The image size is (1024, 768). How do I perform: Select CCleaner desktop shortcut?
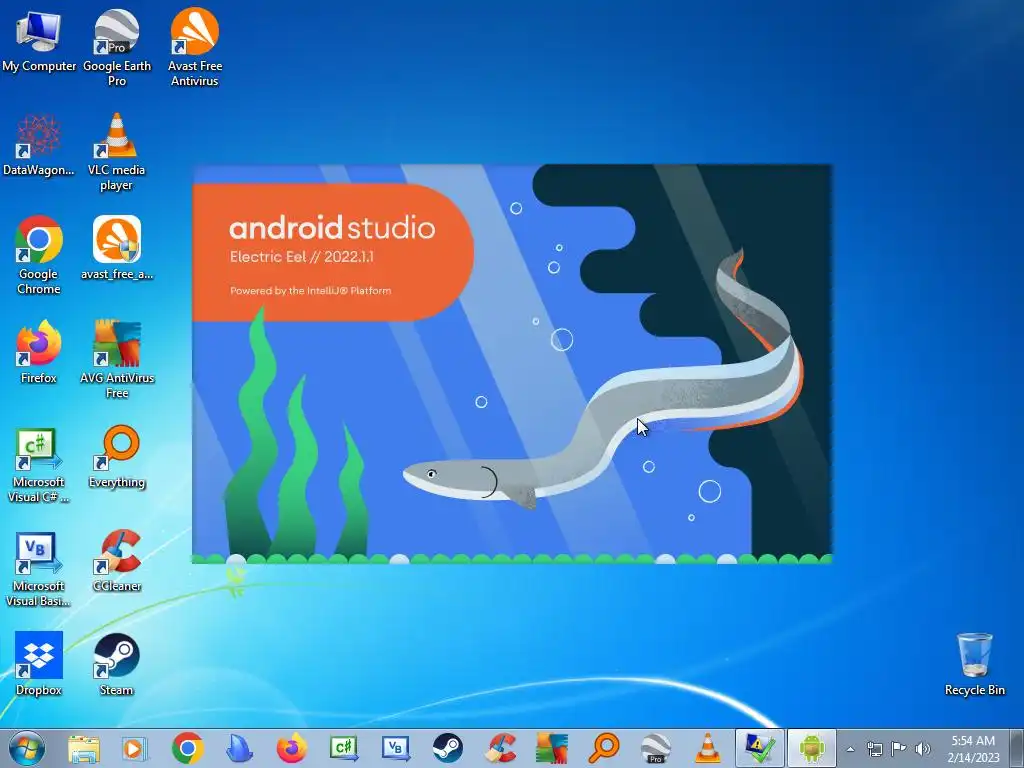point(117,560)
